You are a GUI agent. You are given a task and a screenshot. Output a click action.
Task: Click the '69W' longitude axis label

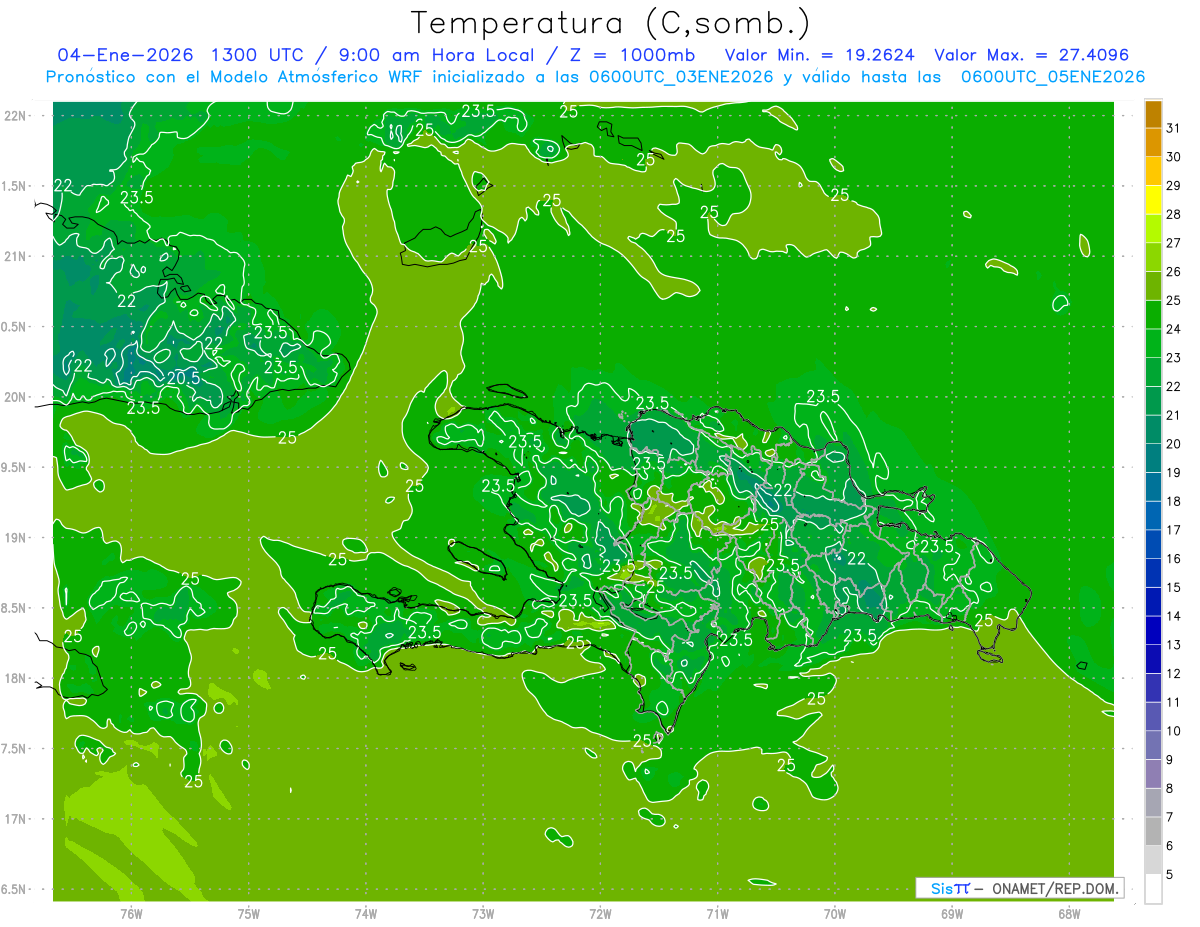pos(951,913)
